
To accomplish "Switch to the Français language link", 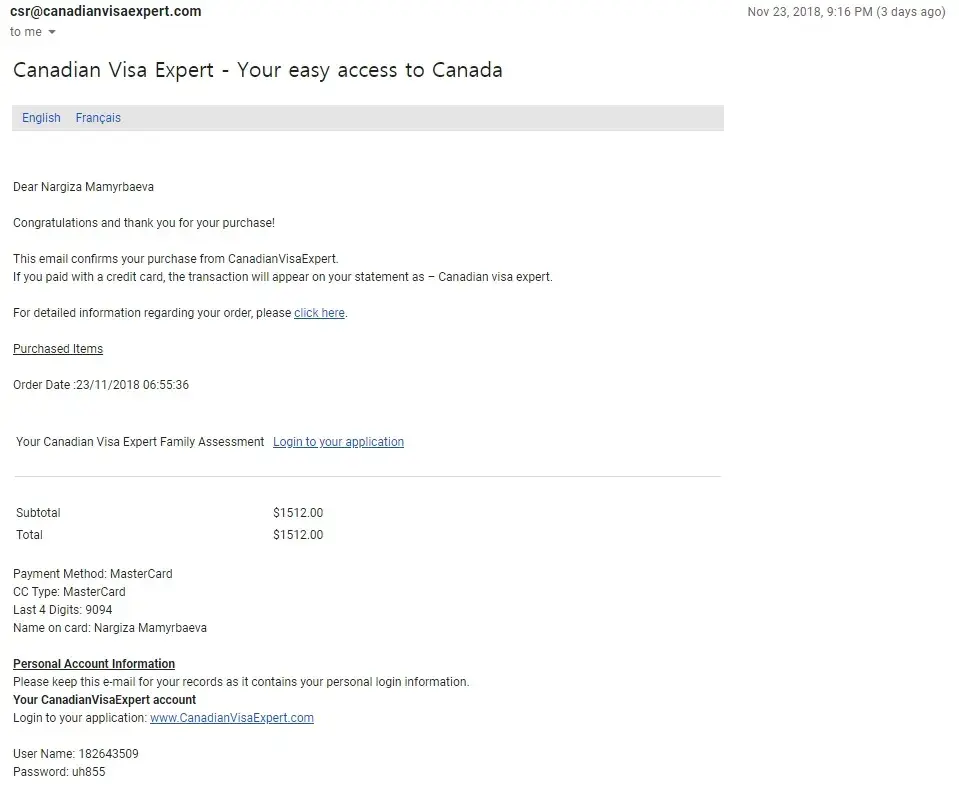I will [98, 118].
